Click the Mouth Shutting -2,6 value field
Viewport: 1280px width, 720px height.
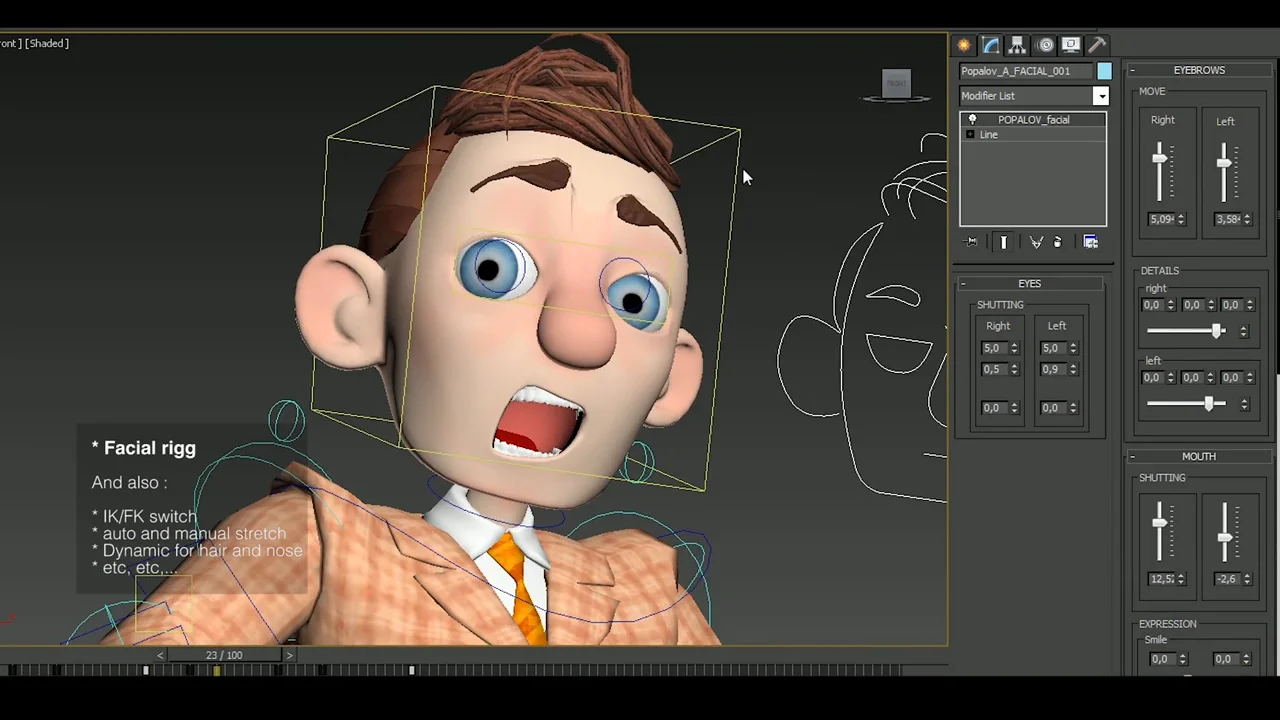(1226, 579)
